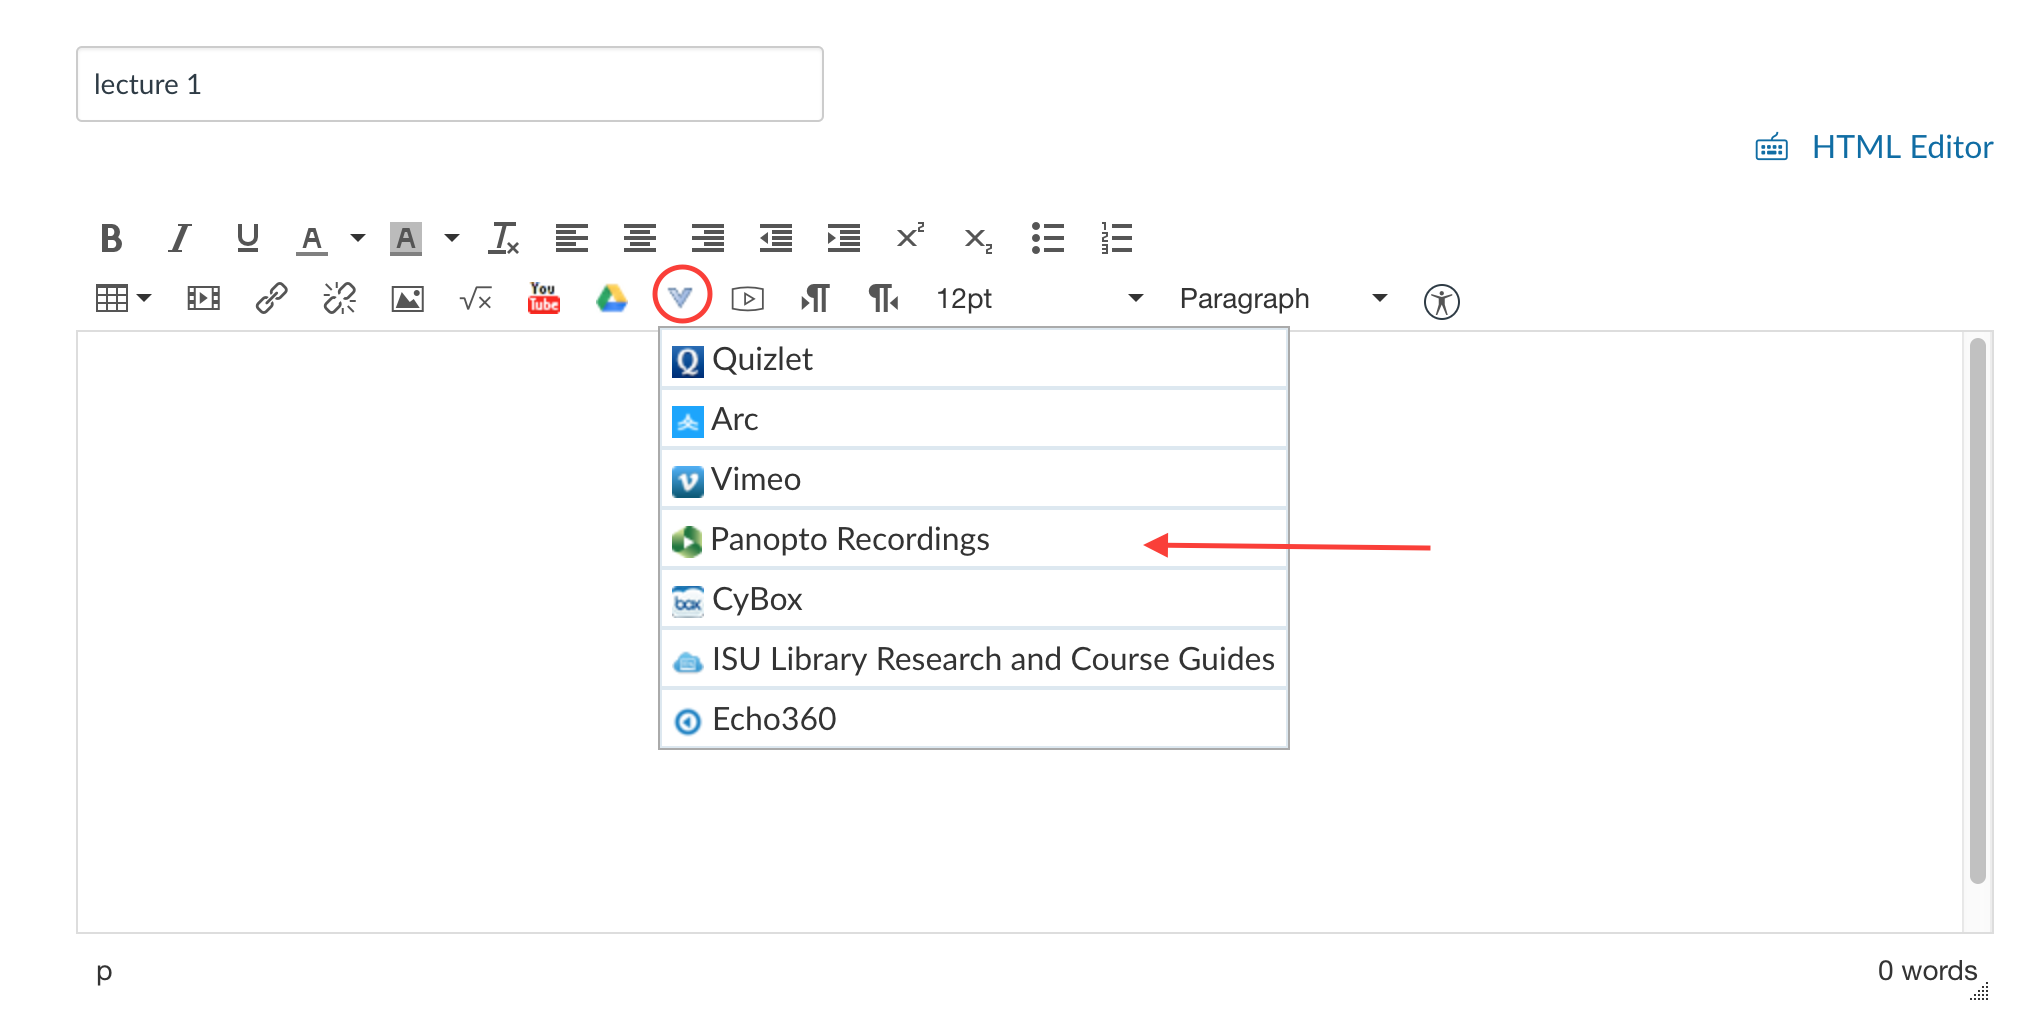2026x1026 pixels.
Task: Insert a numbered list
Action: [1116, 238]
